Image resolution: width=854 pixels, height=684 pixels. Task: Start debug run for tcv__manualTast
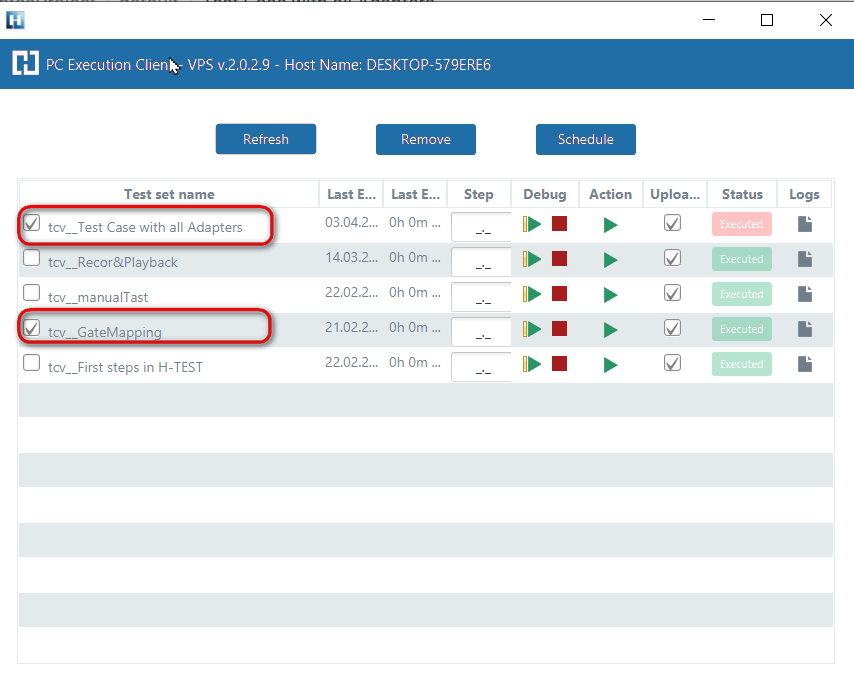tap(532, 295)
